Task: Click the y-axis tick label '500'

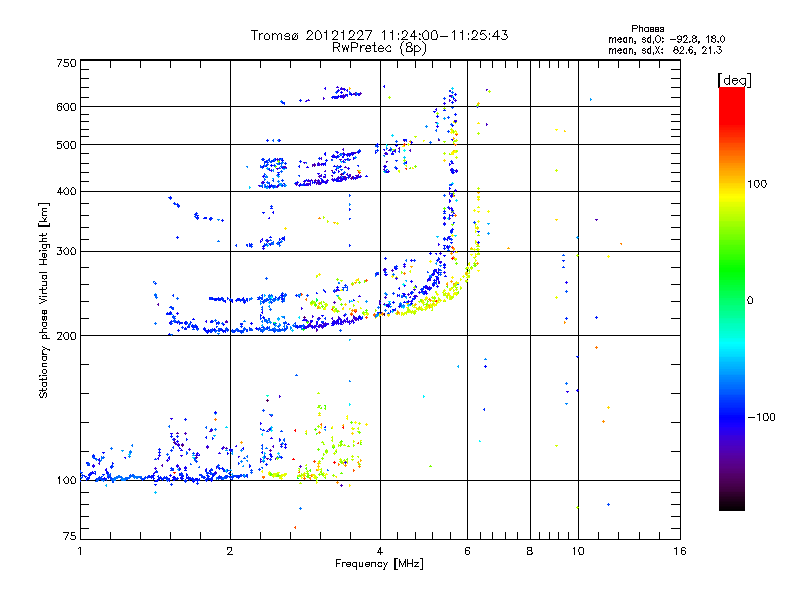Action: [66, 145]
